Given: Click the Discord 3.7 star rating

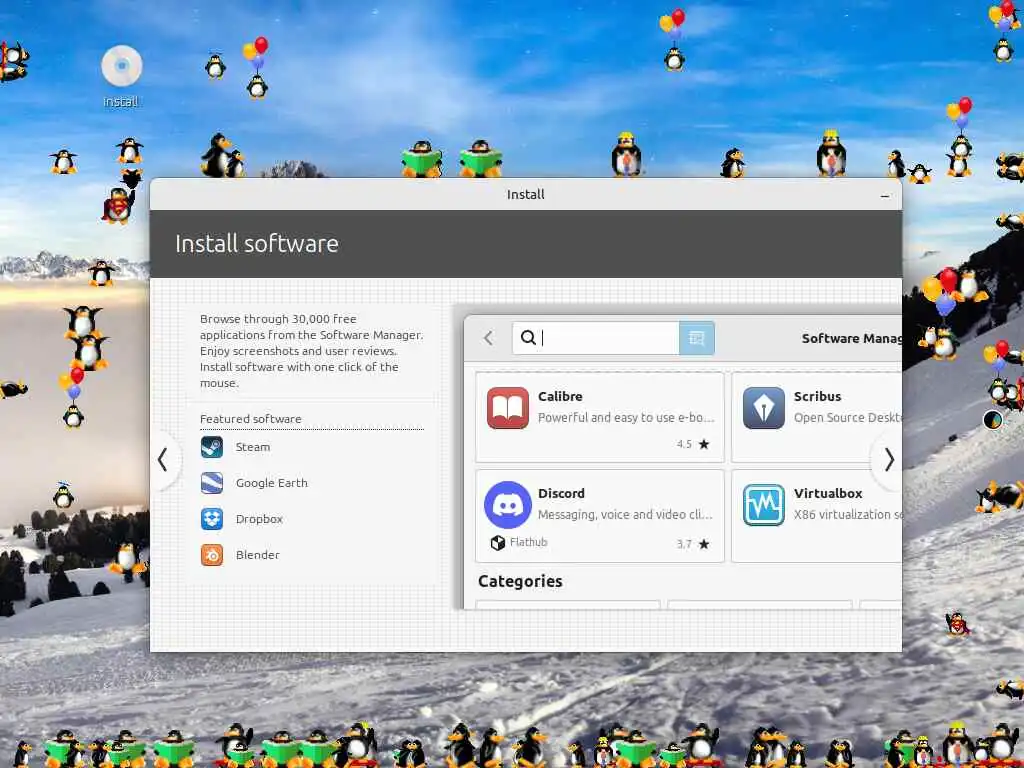Looking at the screenshot, I should pos(693,544).
